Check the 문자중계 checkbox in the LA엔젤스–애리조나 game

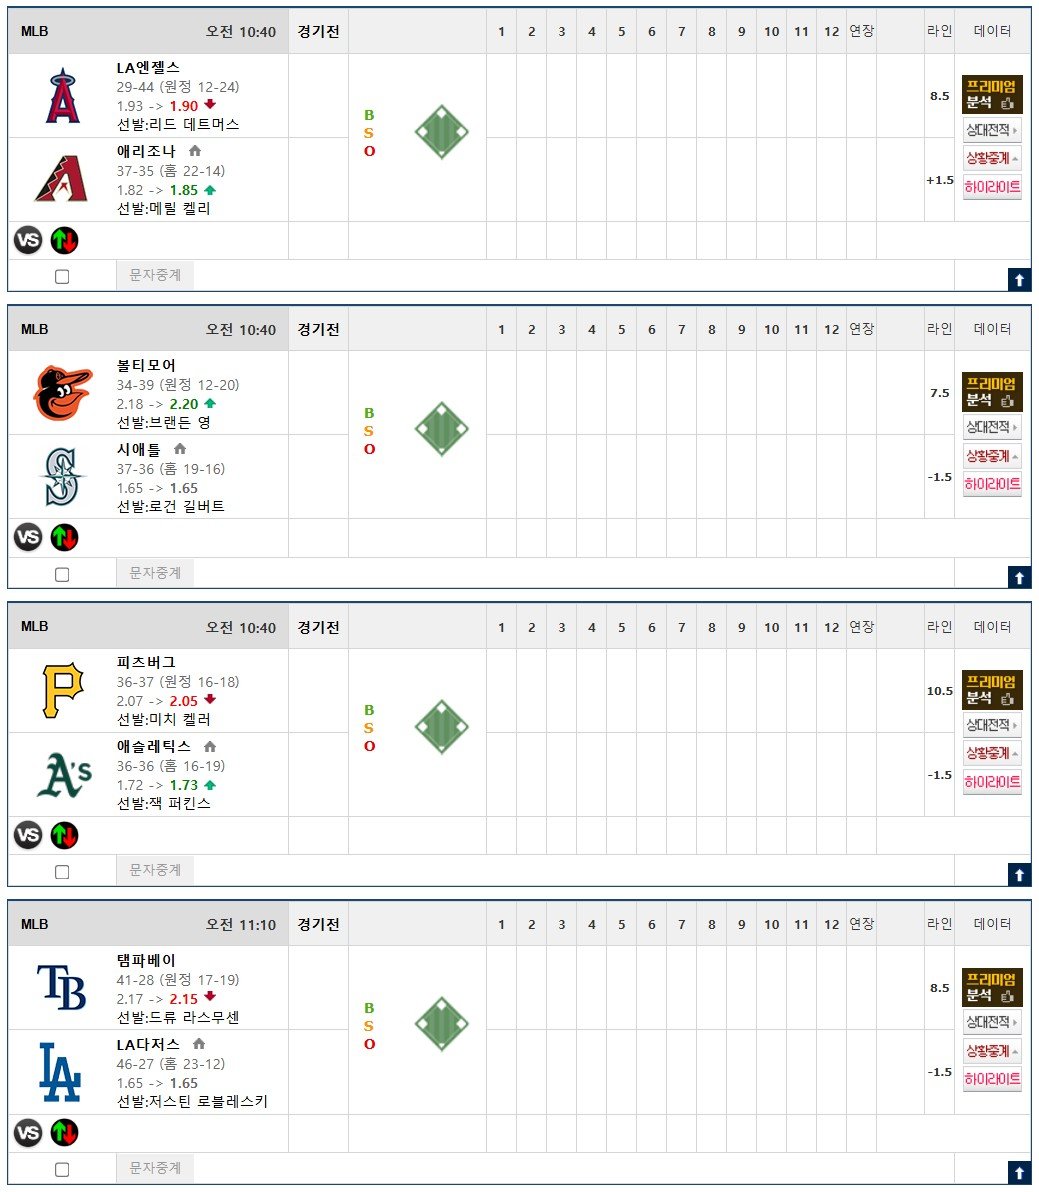(x=62, y=277)
